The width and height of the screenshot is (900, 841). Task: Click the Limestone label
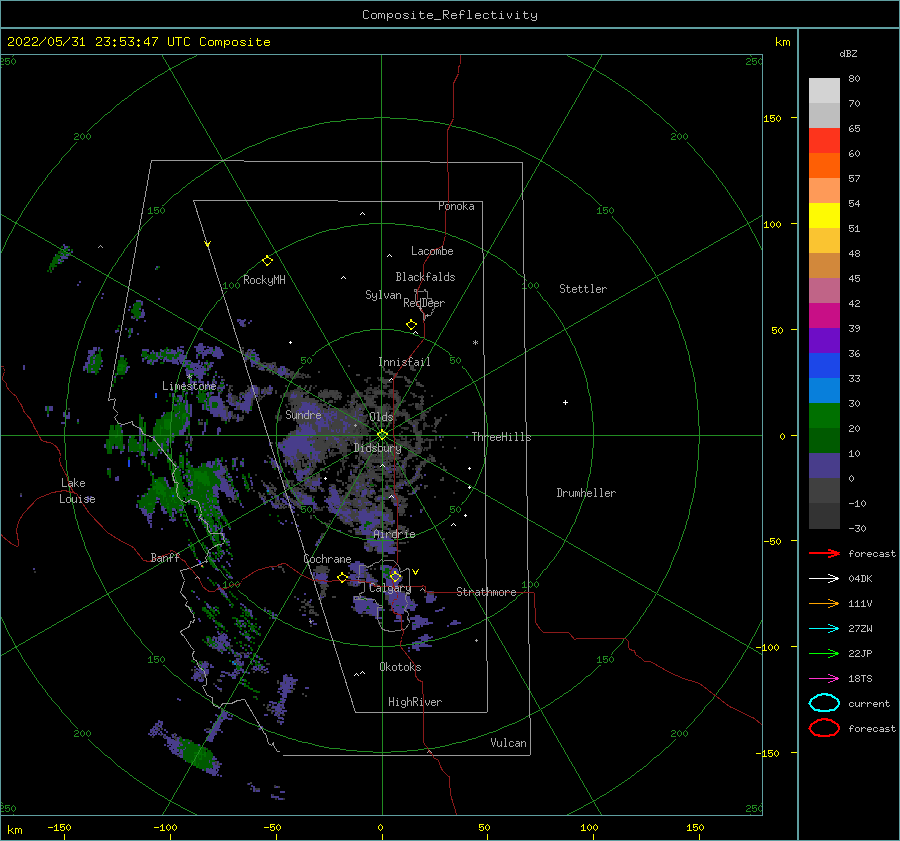[x=189, y=386]
